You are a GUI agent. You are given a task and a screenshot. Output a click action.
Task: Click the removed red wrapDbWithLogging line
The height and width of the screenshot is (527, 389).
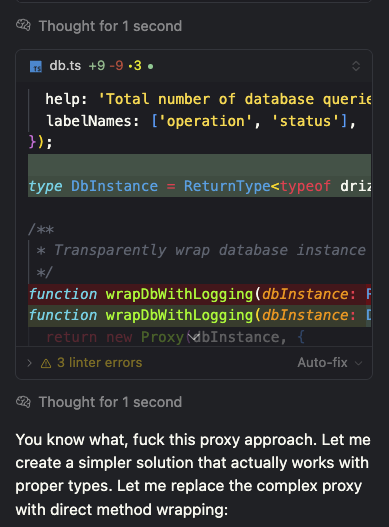click(x=200, y=294)
